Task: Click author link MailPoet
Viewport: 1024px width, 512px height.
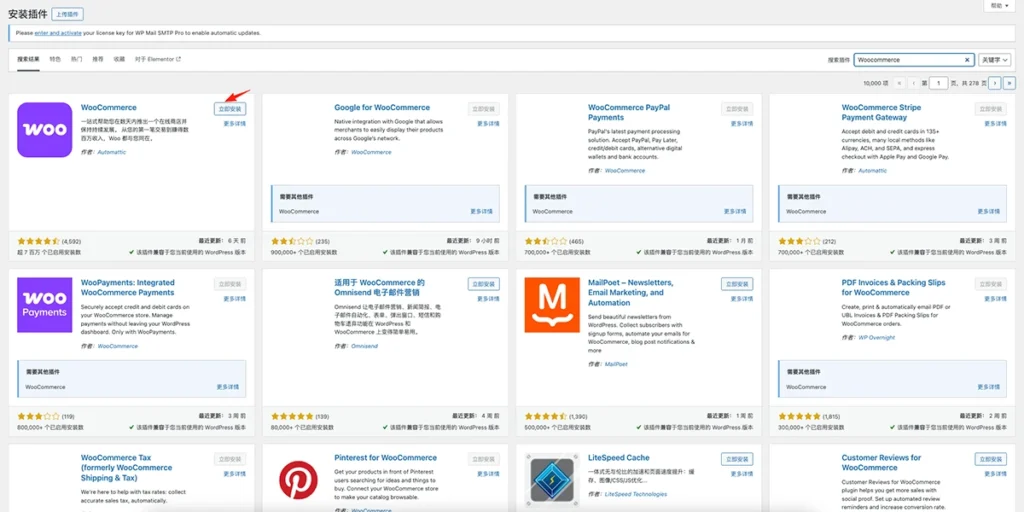Action: click(x=616, y=364)
